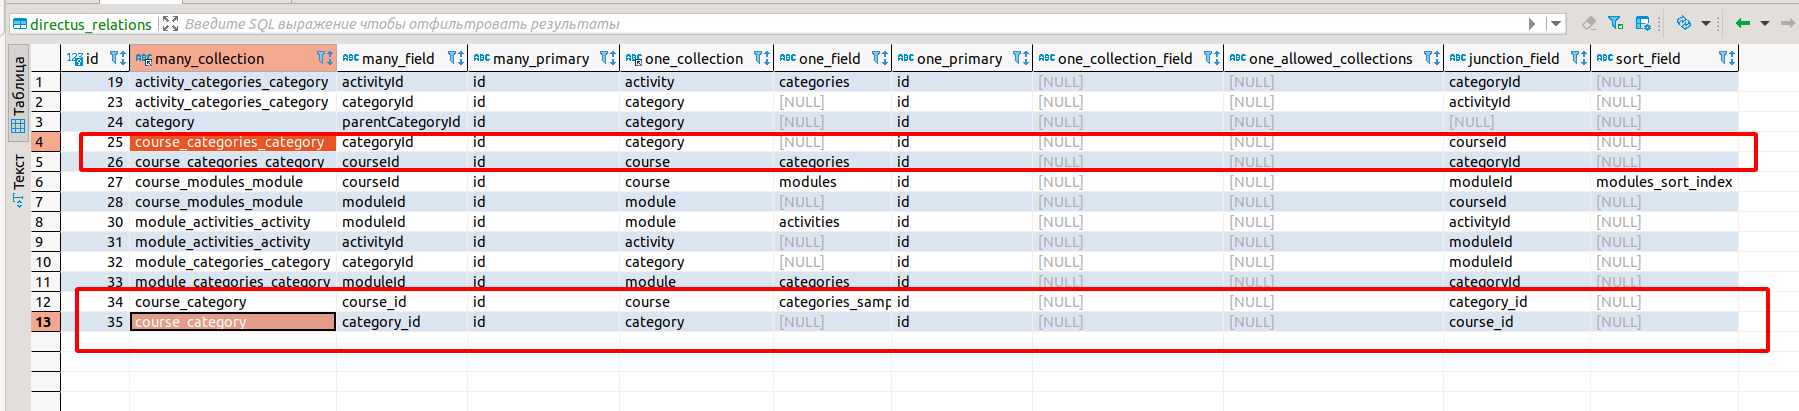Select the one_allowed_collections column header
This screenshot has height=411, width=1799.
(1334, 58)
